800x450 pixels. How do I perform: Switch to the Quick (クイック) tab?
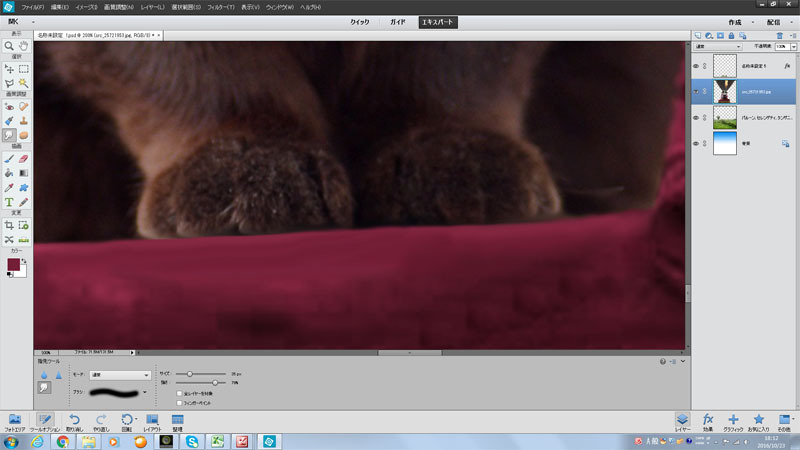360,22
